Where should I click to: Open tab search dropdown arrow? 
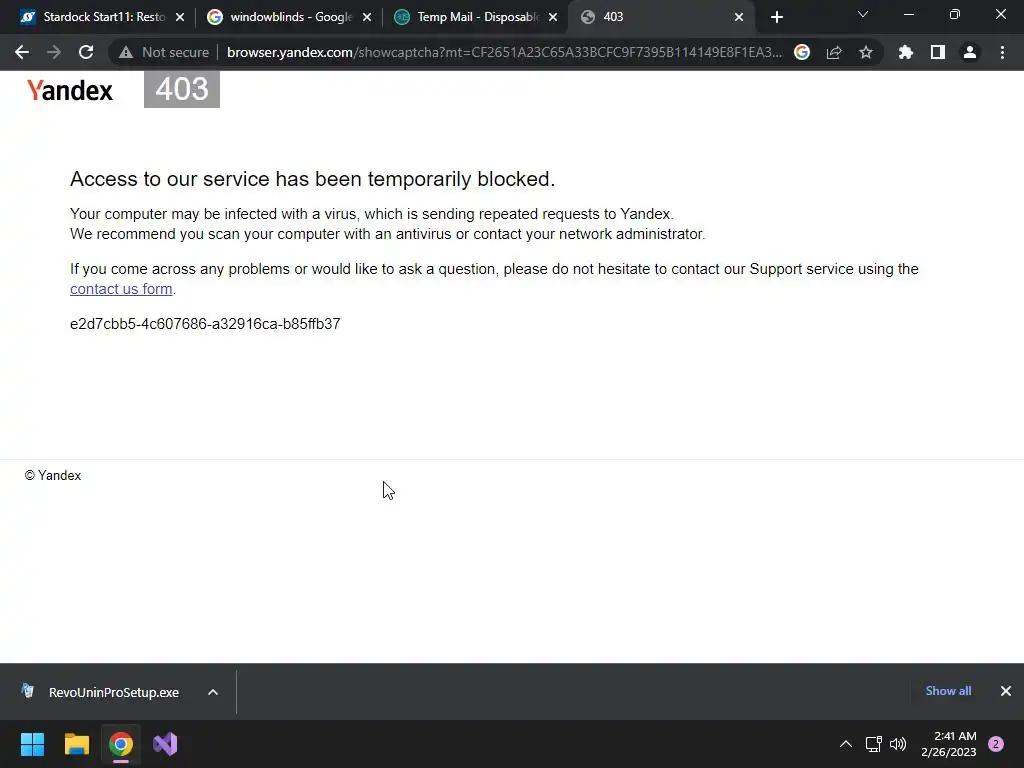(863, 14)
